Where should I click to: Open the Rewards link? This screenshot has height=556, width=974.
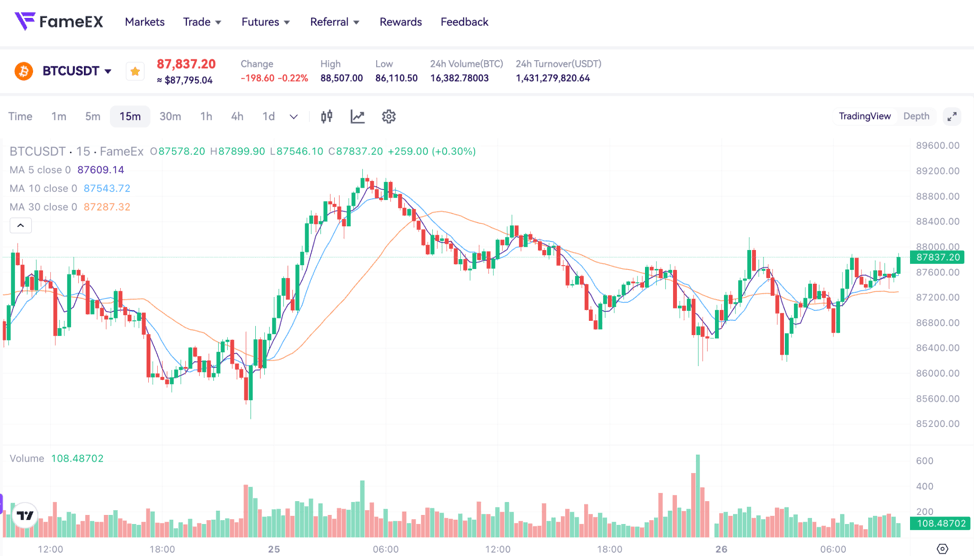(400, 22)
